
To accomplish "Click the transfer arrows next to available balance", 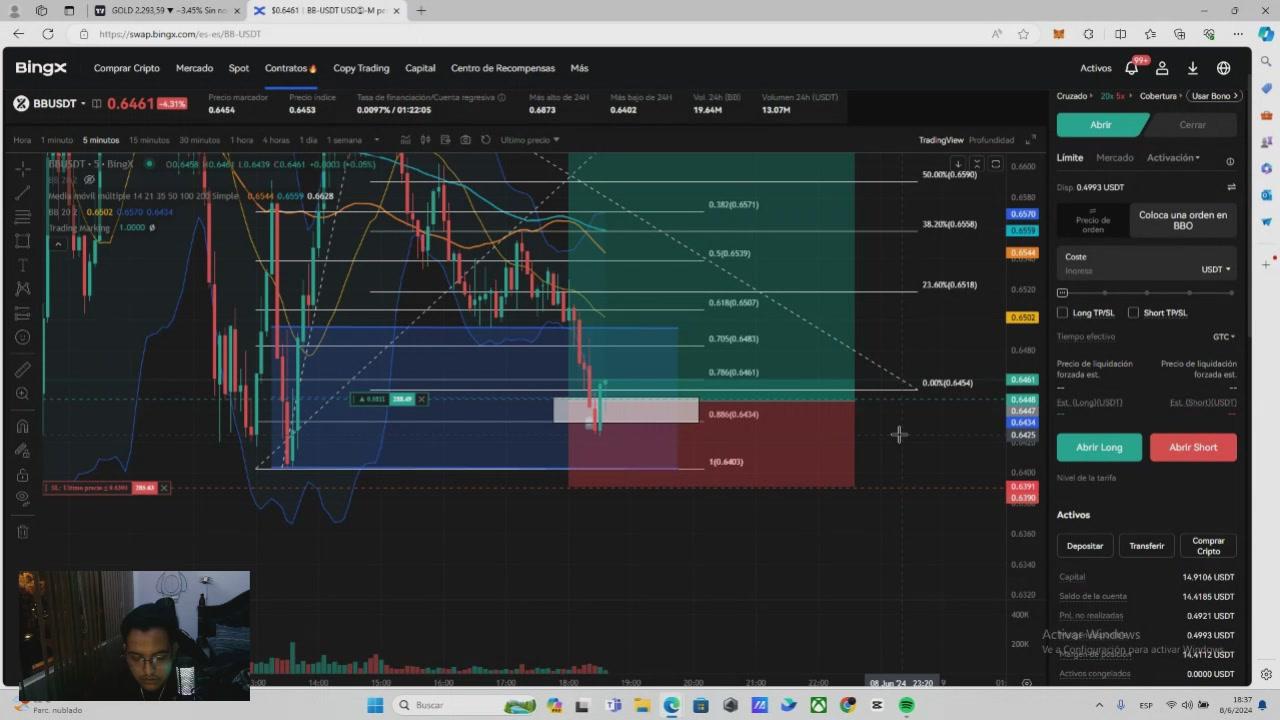I will pos(1231,187).
